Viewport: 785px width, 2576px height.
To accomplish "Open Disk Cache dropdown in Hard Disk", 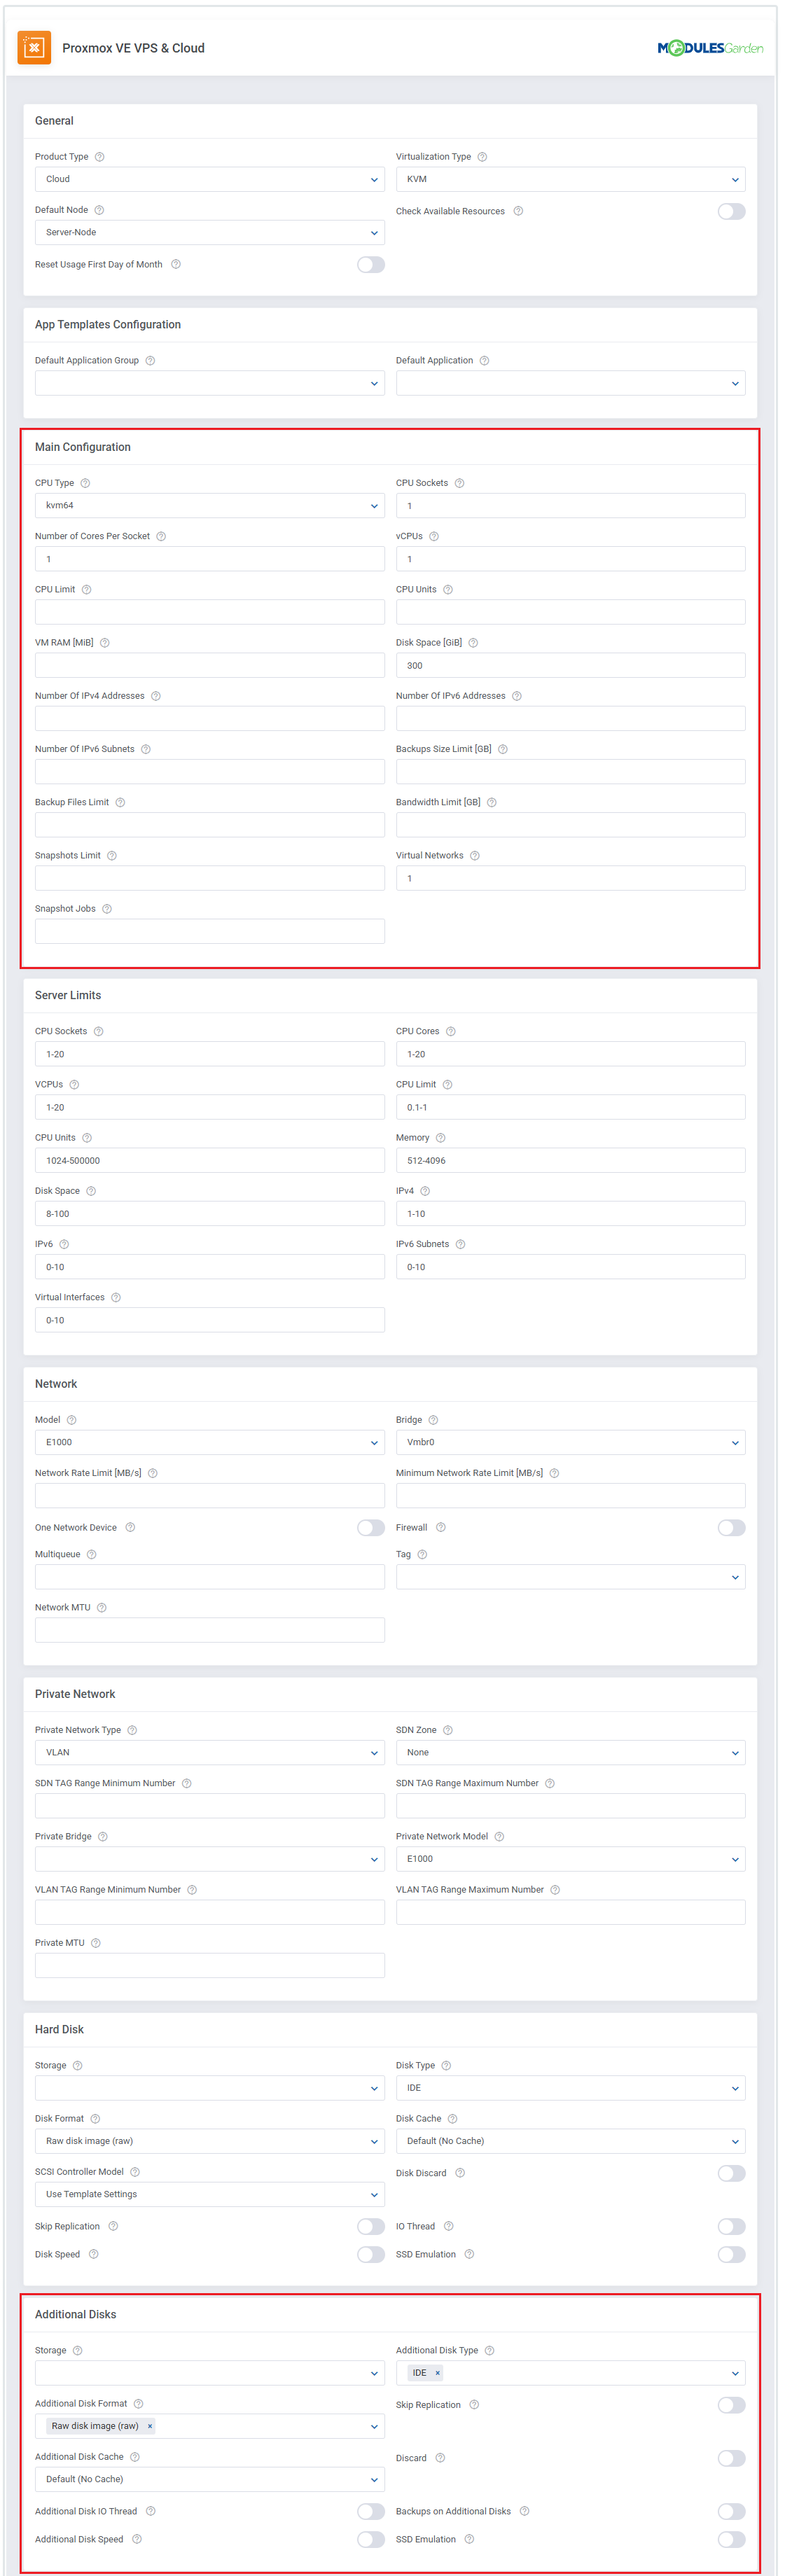I will [570, 2141].
